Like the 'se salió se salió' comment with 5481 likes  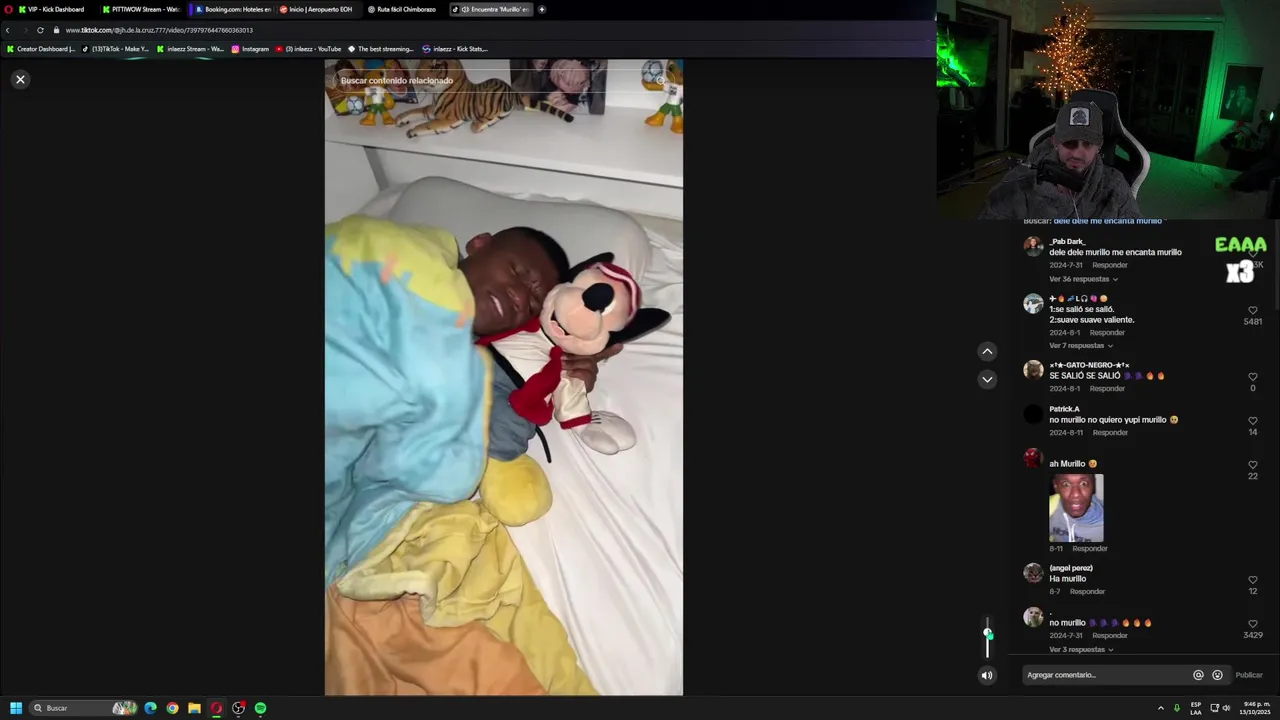[1252, 311]
